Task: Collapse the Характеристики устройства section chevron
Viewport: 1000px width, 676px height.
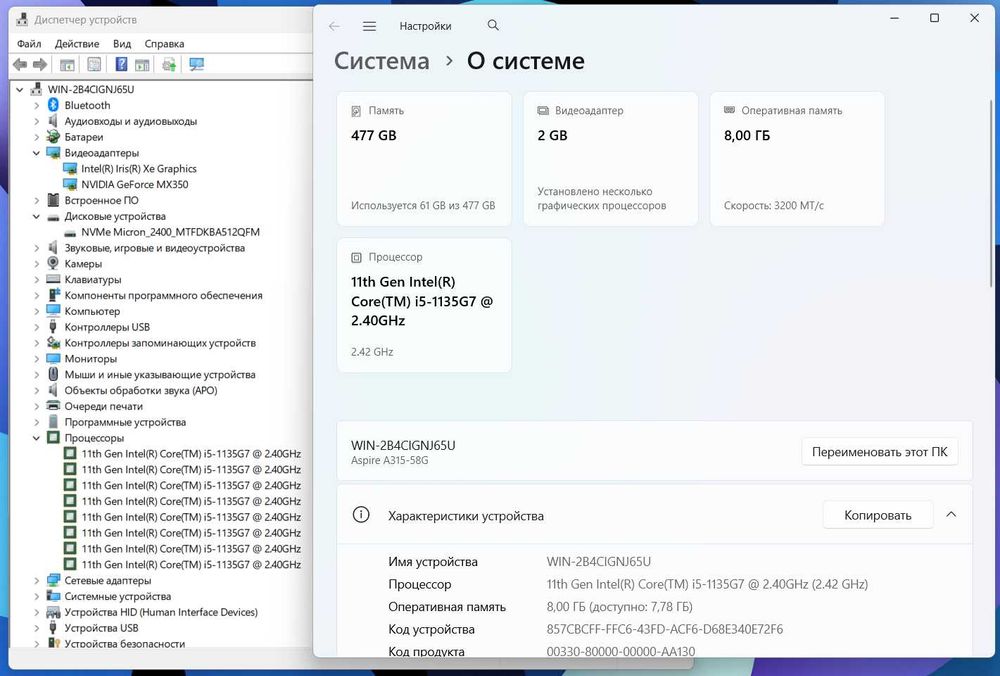Action: tap(951, 515)
